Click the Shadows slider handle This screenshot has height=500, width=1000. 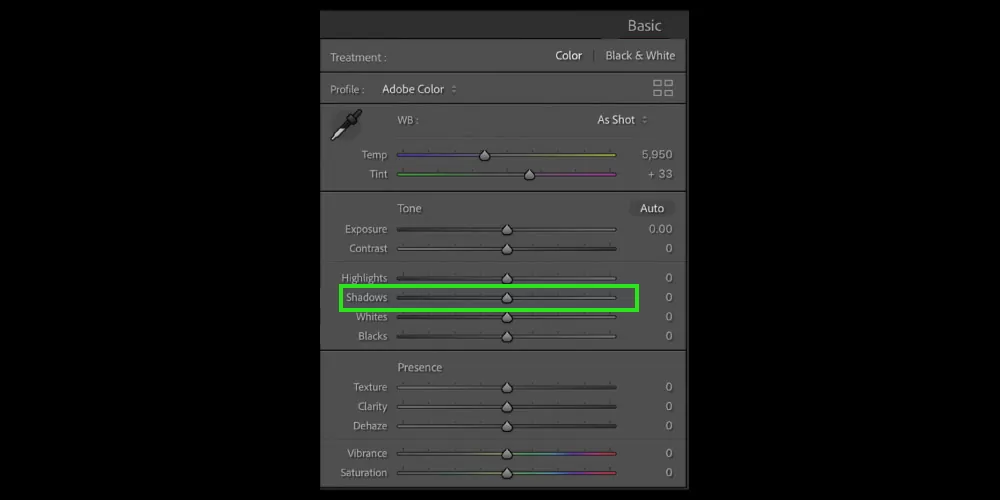click(x=507, y=298)
